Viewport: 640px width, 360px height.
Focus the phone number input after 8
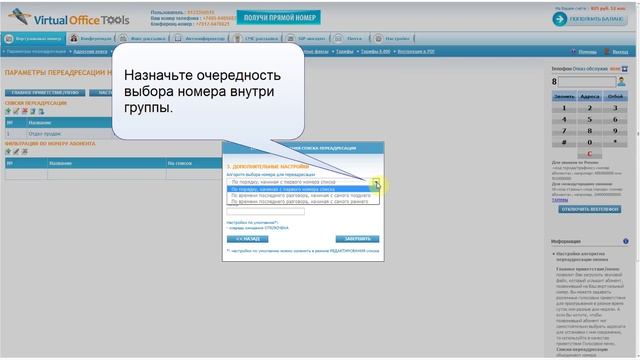click(x=587, y=82)
